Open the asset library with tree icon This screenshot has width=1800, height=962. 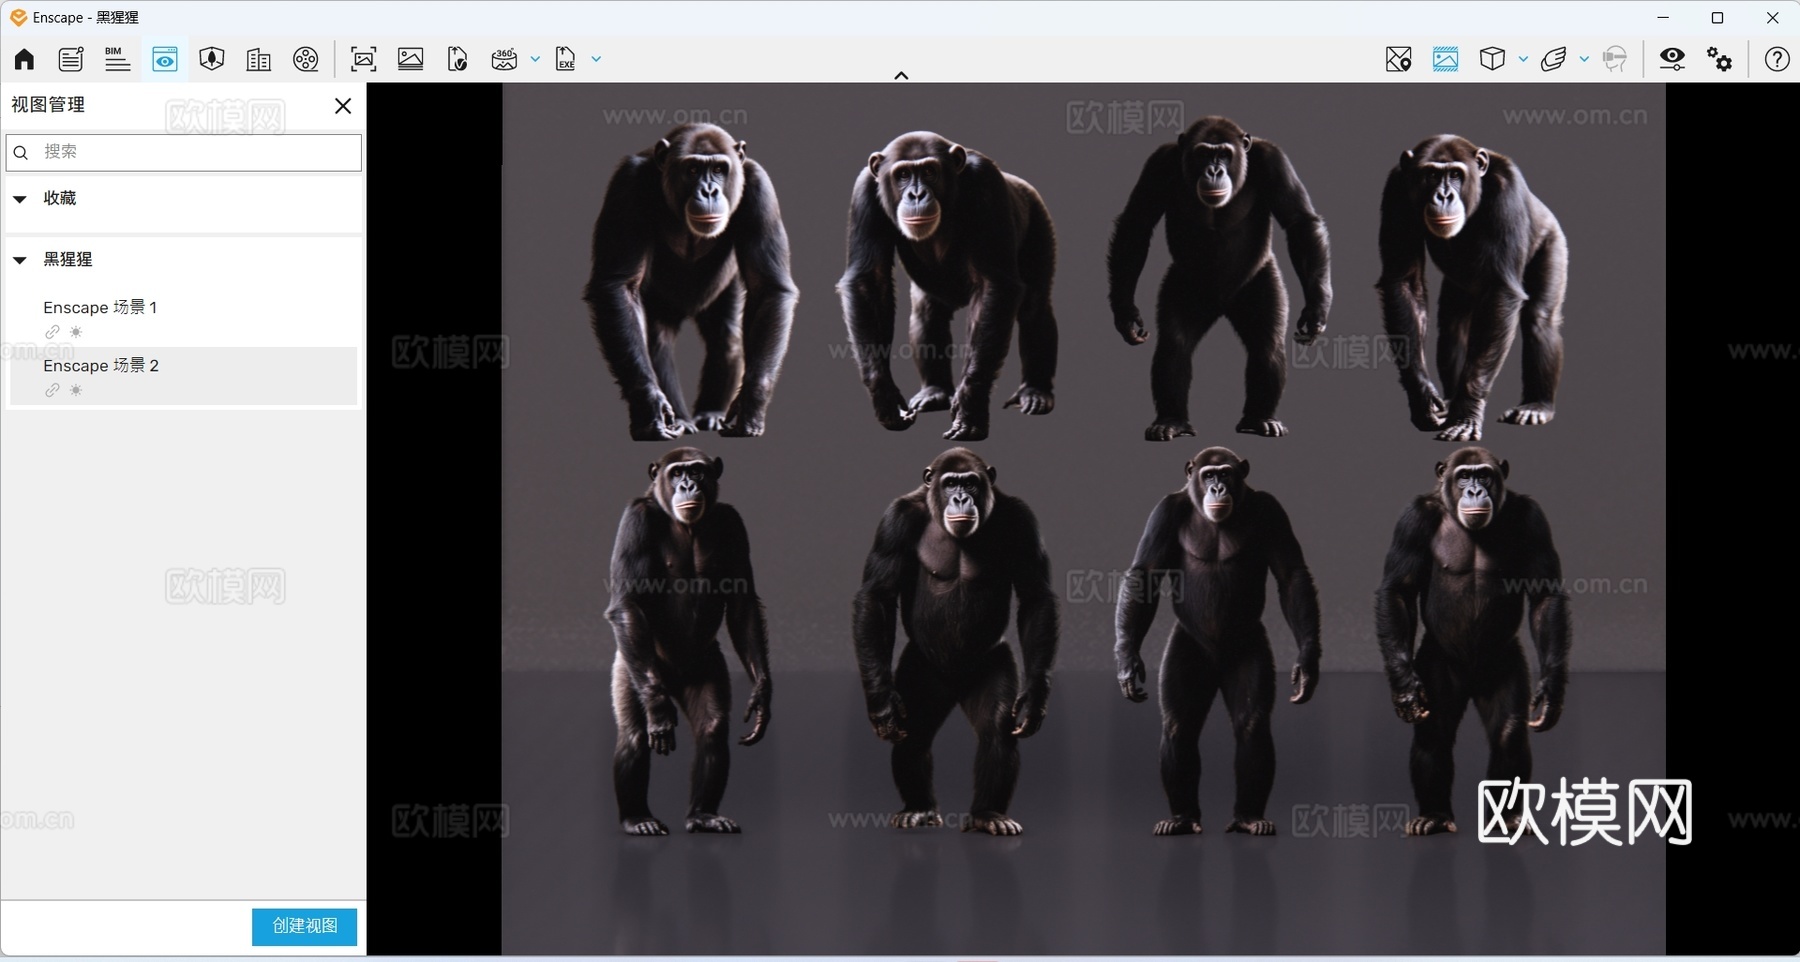[211, 60]
